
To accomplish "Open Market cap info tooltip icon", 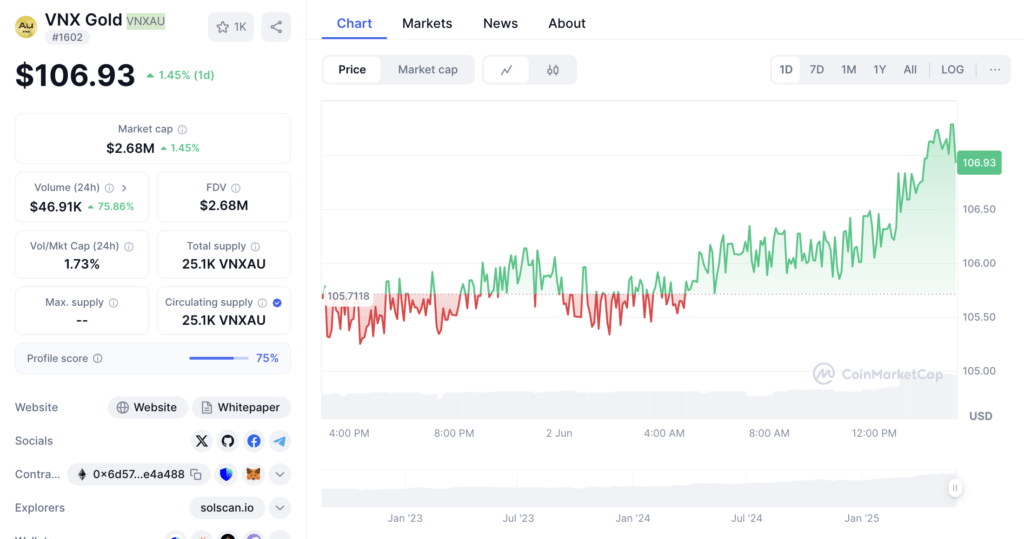I will (x=182, y=129).
